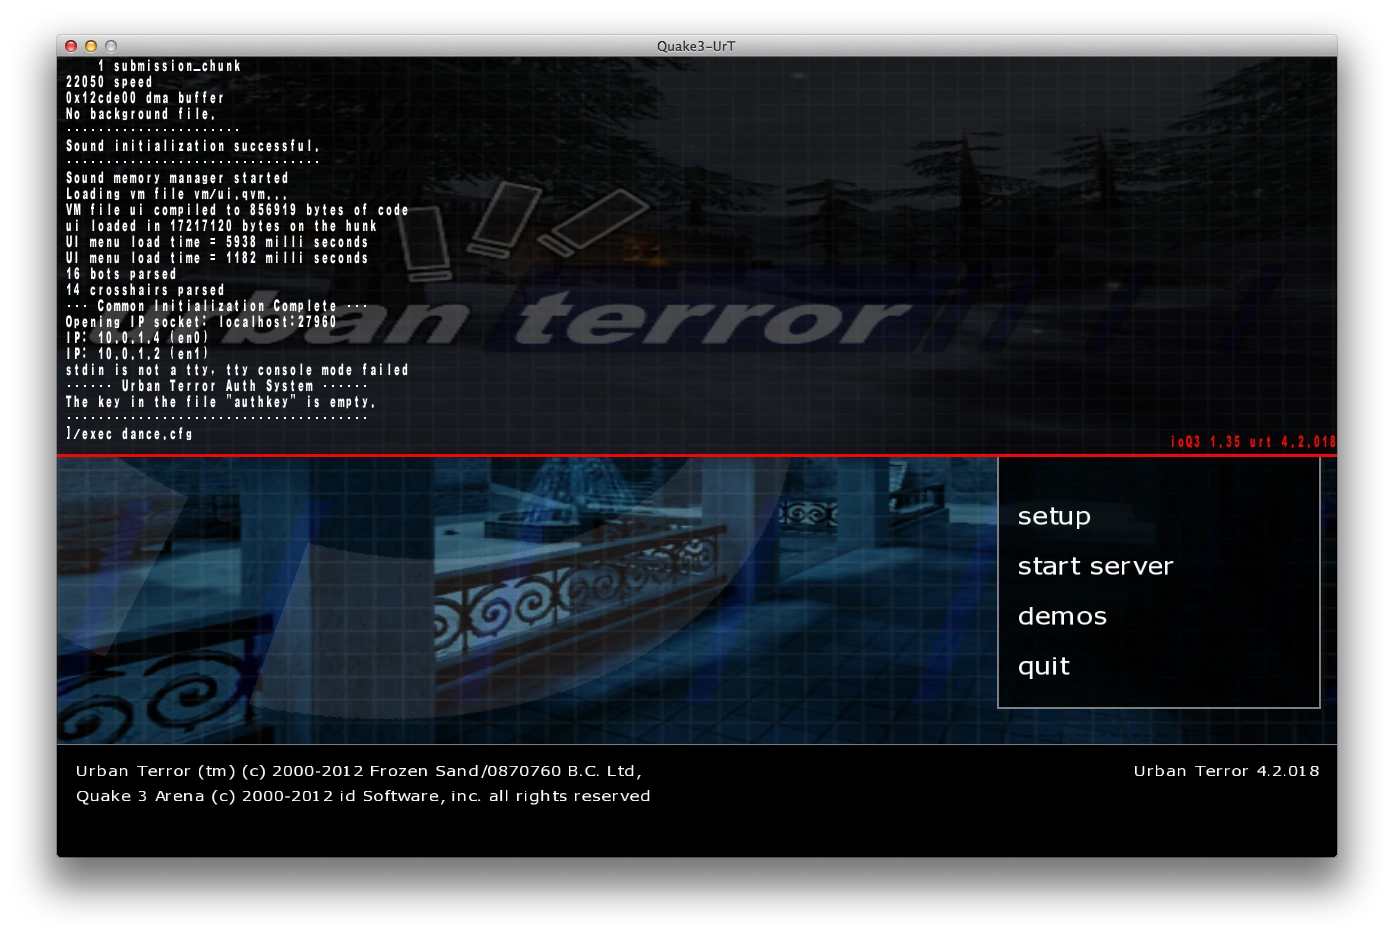Click console line '14 crosshairs parsed'
This screenshot has width=1394, height=936.
tap(145, 290)
